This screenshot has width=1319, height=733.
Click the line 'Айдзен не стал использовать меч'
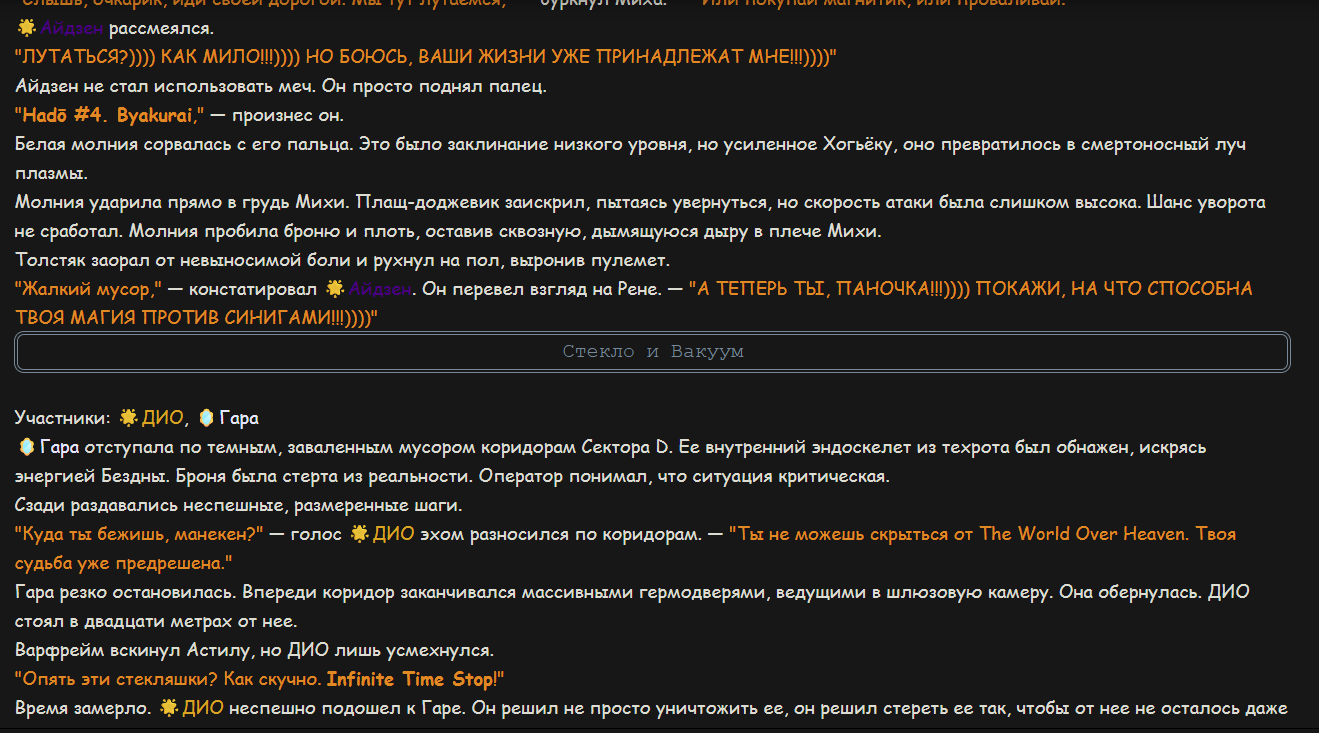281,86
